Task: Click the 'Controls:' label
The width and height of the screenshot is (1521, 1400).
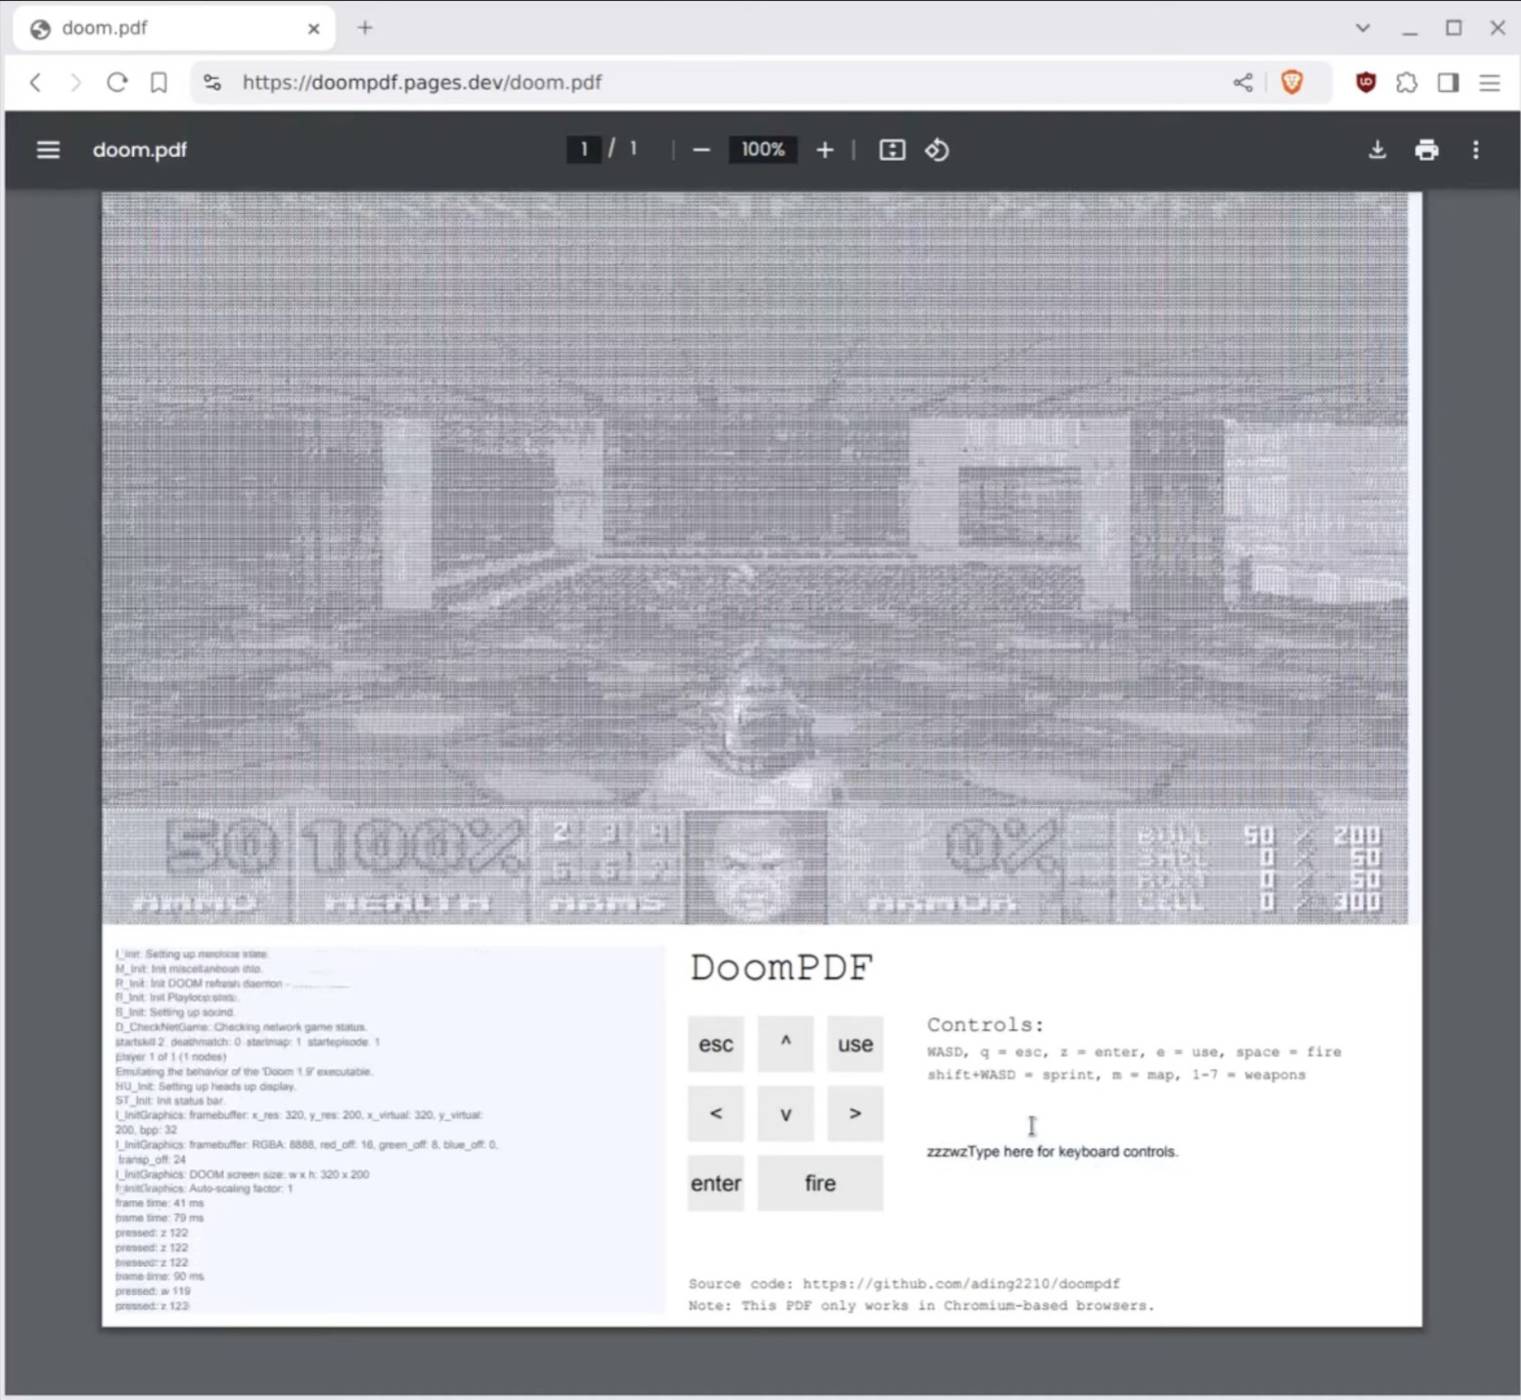Action: [x=985, y=1025]
